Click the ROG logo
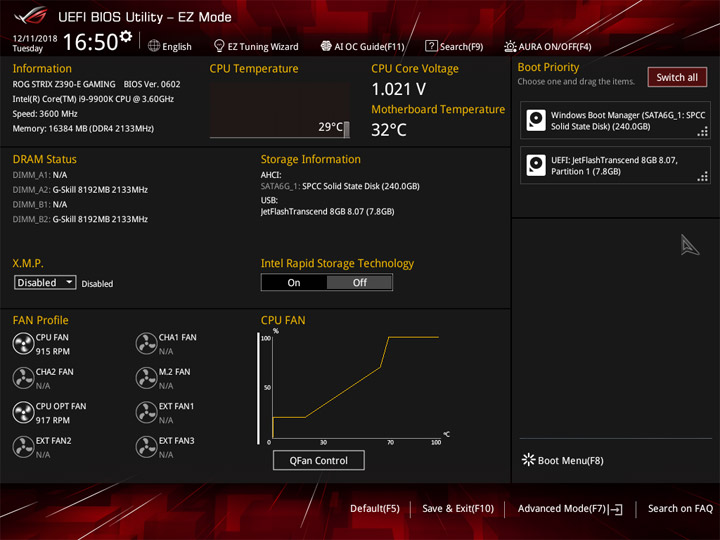720x540 pixels. (31, 16)
